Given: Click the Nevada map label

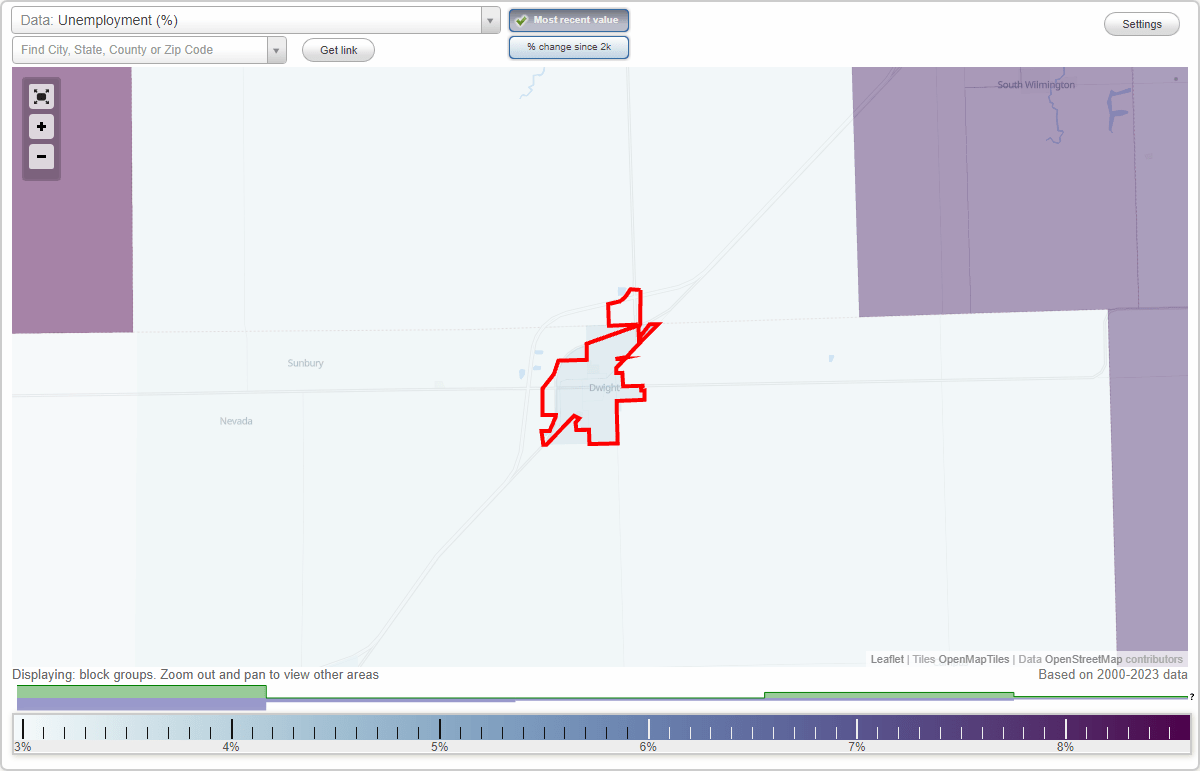Looking at the screenshot, I should point(236,421).
